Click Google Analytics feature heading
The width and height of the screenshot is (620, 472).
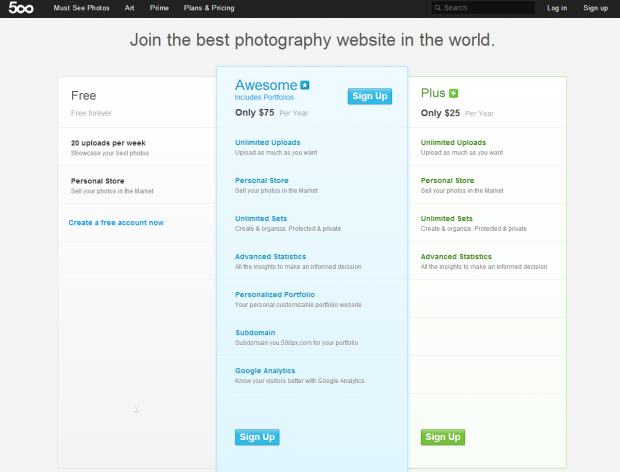coord(265,370)
